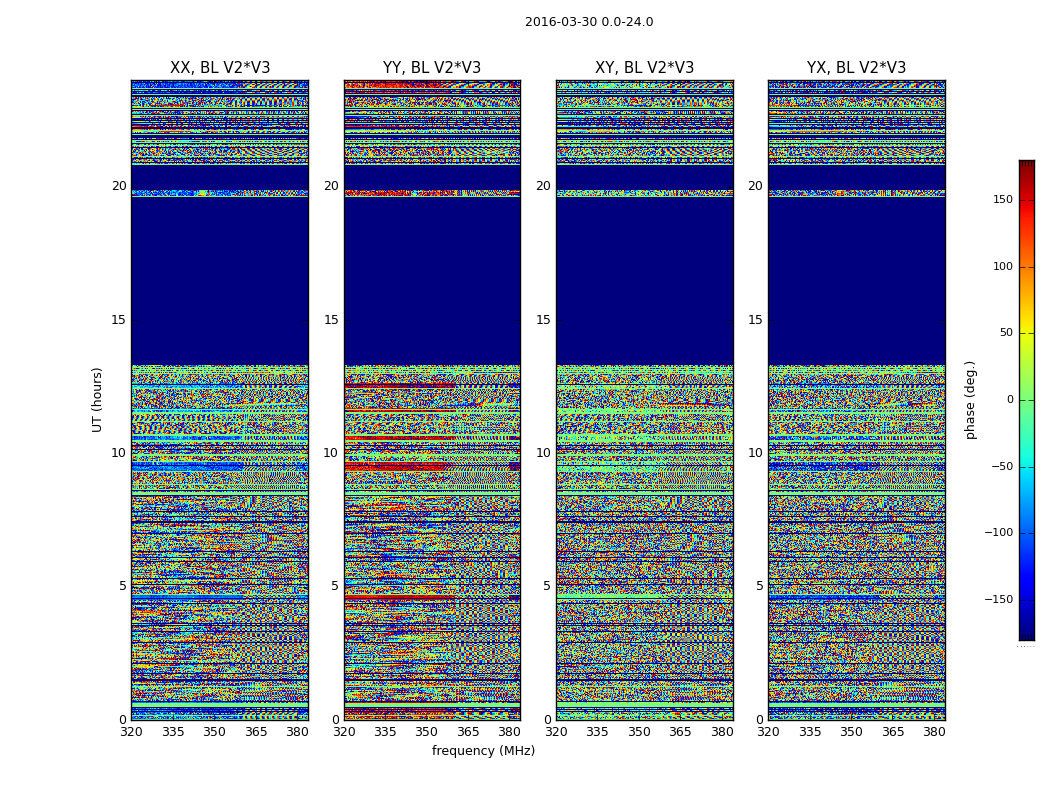The image size is (1050, 800).
Task: Click the plot title 2016-03-30 0.0-24.0
Action: point(589,22)
